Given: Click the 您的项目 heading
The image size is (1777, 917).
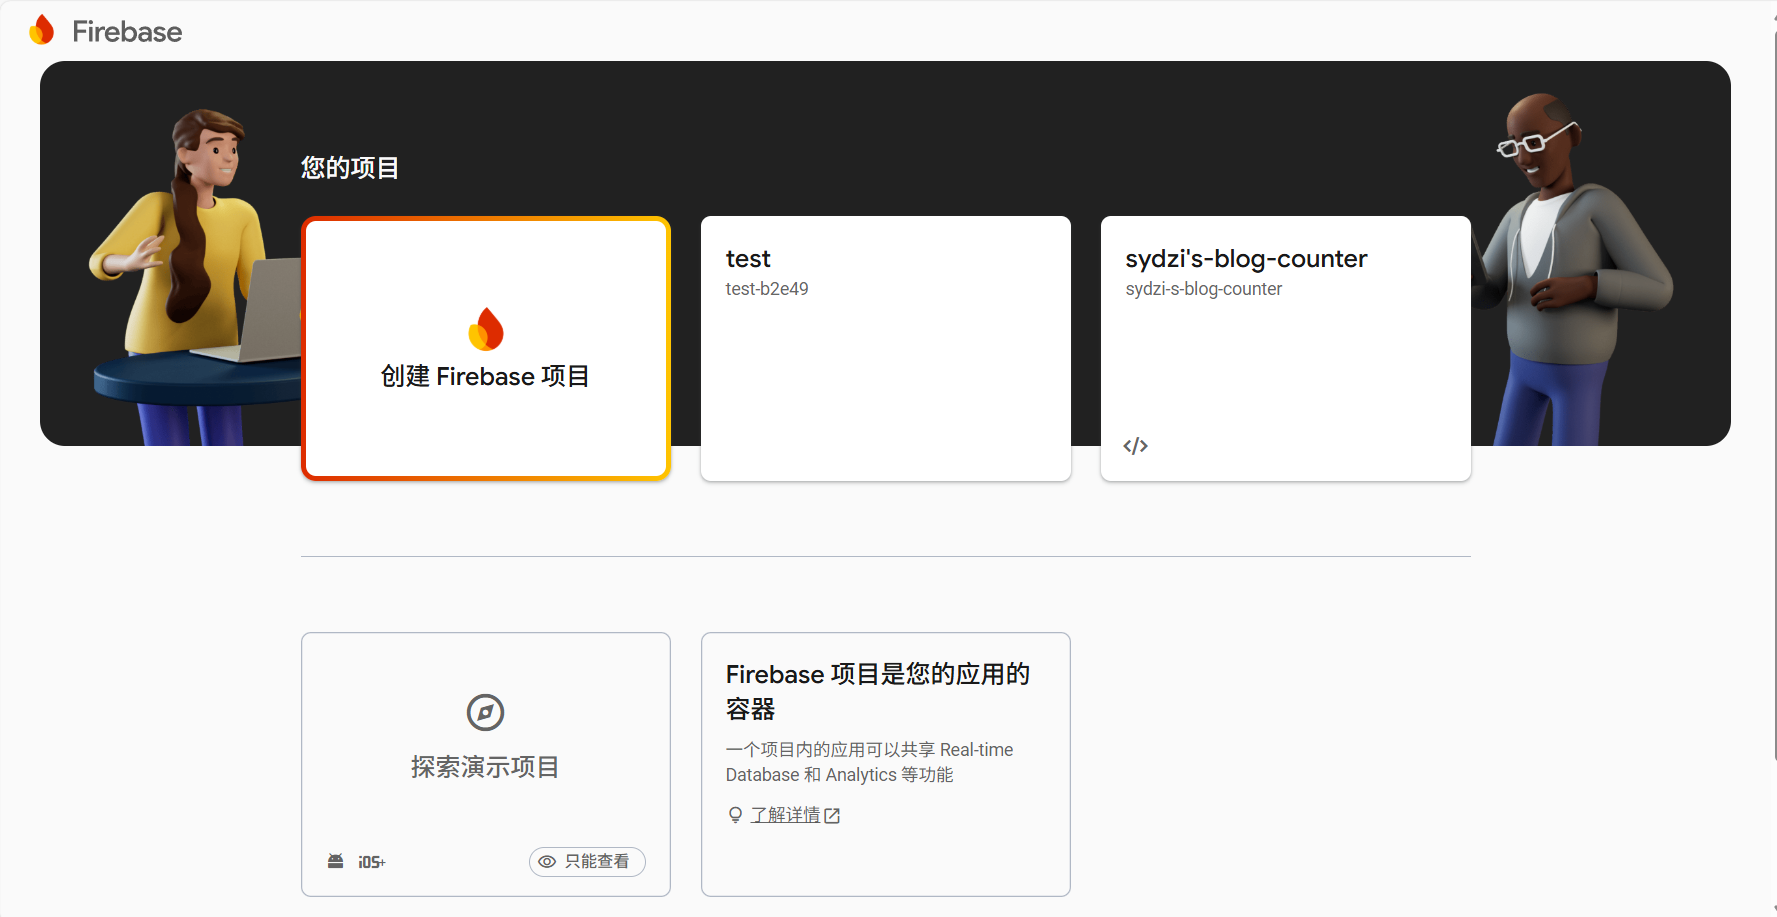Looking at the screenshot, I should click(350, 168).
